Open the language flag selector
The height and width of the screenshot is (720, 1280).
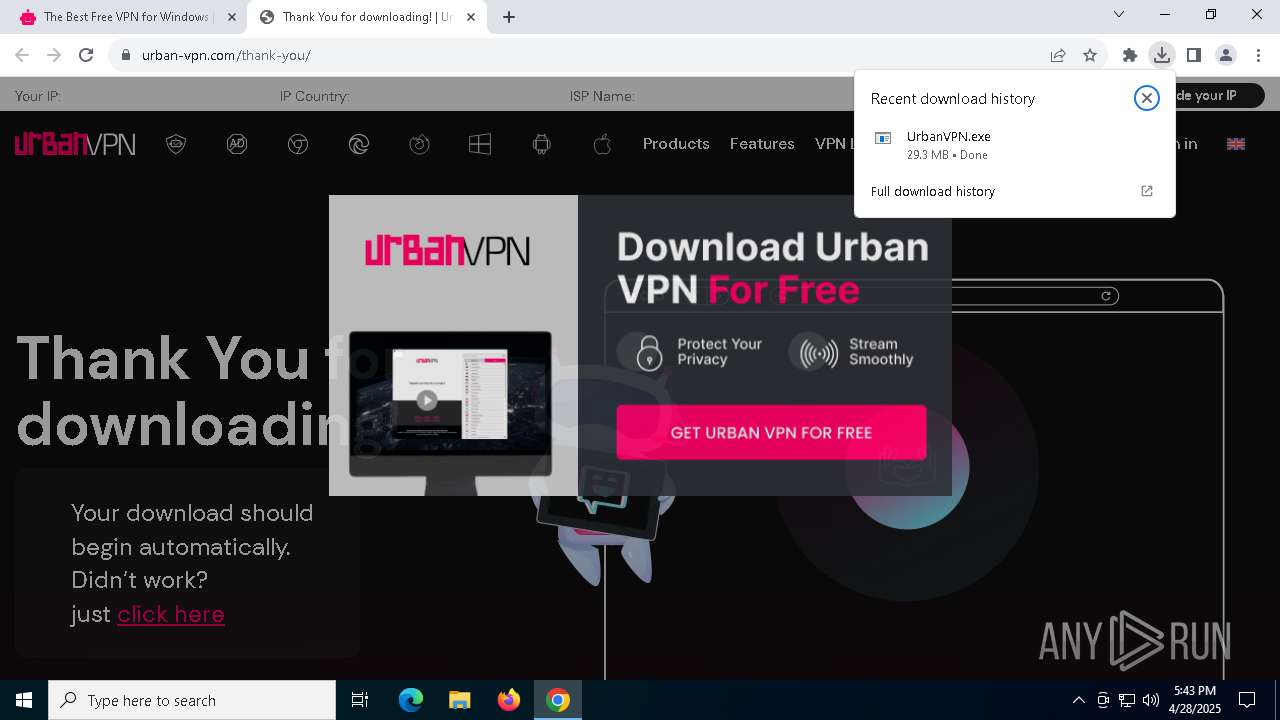pyautogui.click(x=1236, y=144)
